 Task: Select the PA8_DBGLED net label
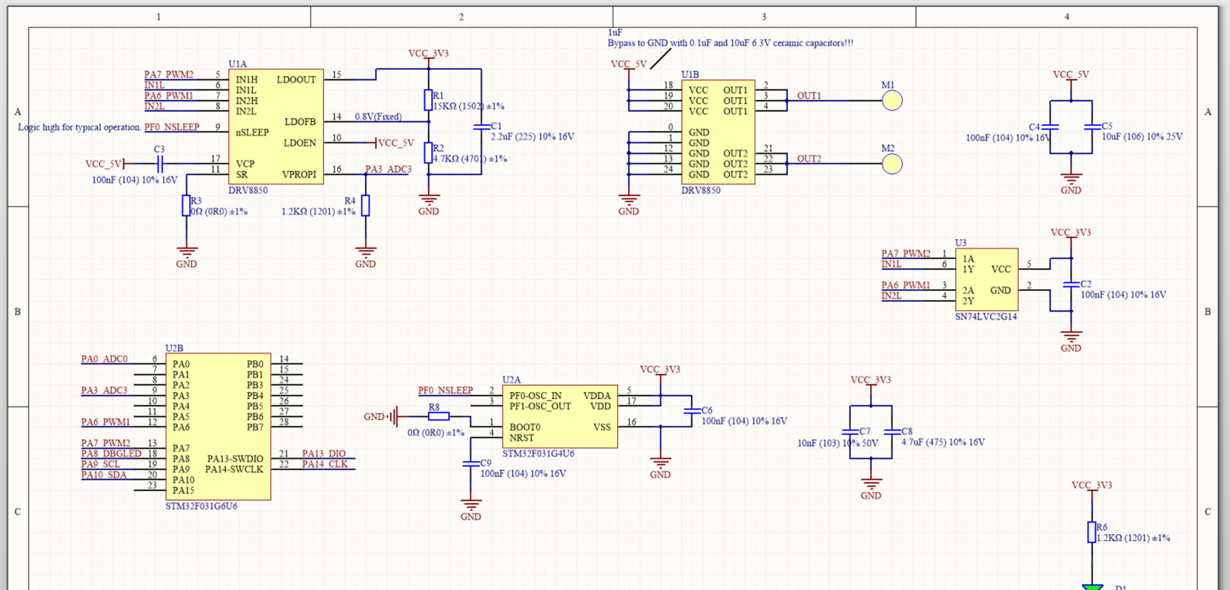pyautogui.click(x=111, y=453)
